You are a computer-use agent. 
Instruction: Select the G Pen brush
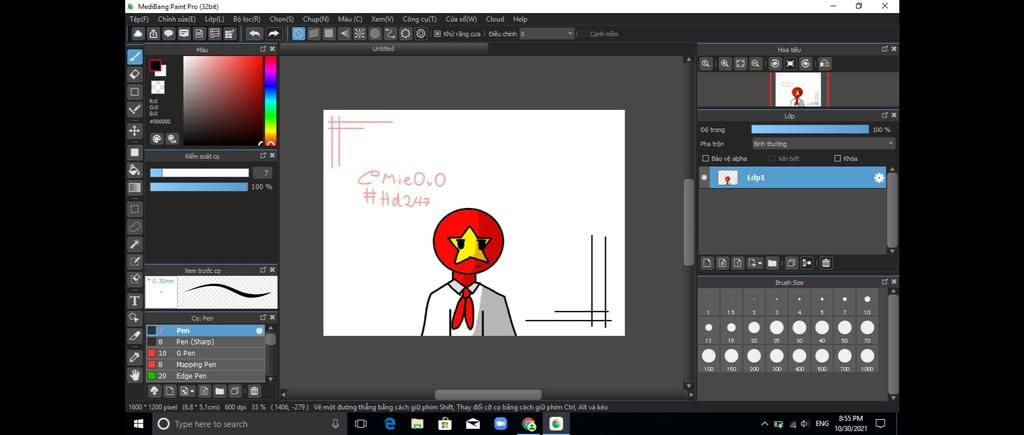(x=205, y=353)
